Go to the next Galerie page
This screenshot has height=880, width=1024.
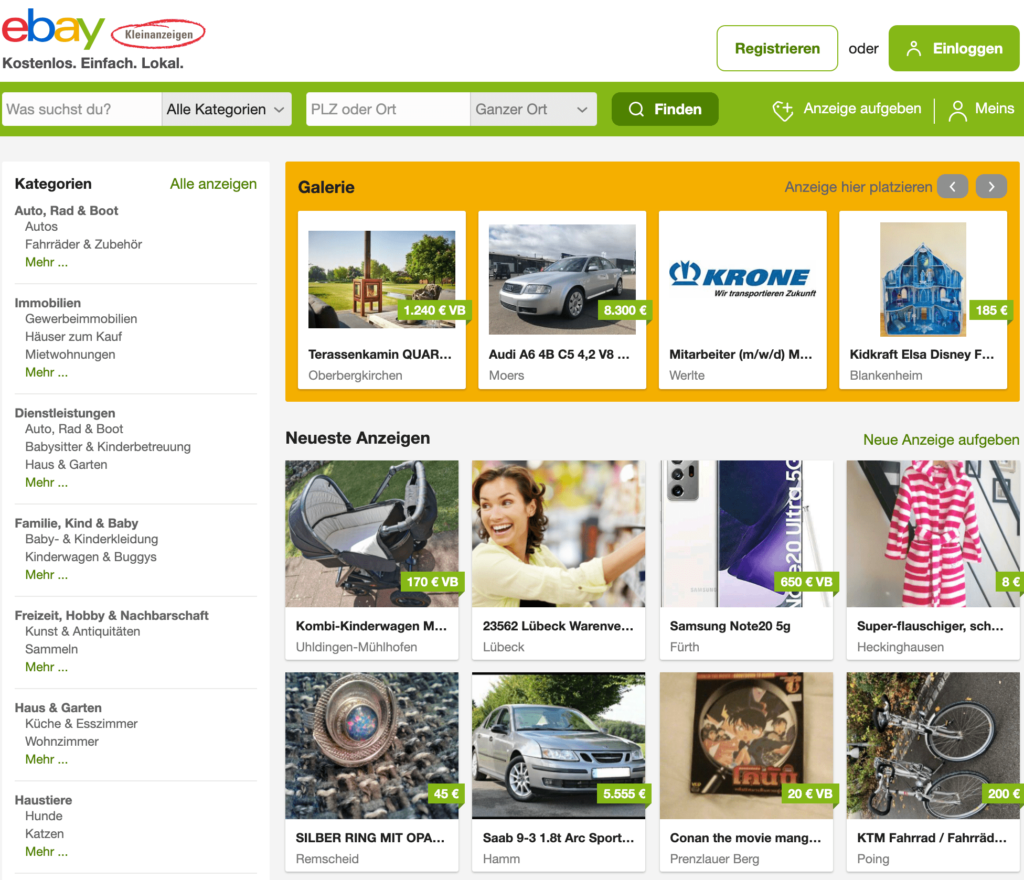tap(991, 187)
